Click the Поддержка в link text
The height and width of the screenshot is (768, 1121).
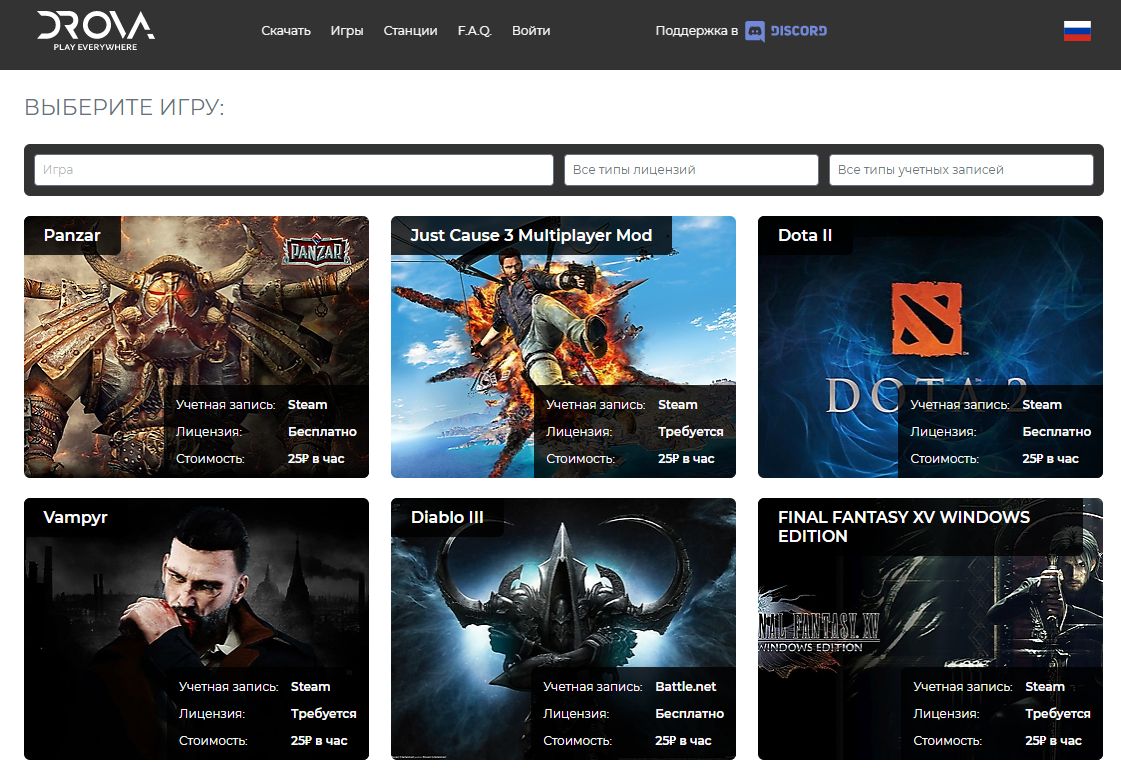coord(696,31)
